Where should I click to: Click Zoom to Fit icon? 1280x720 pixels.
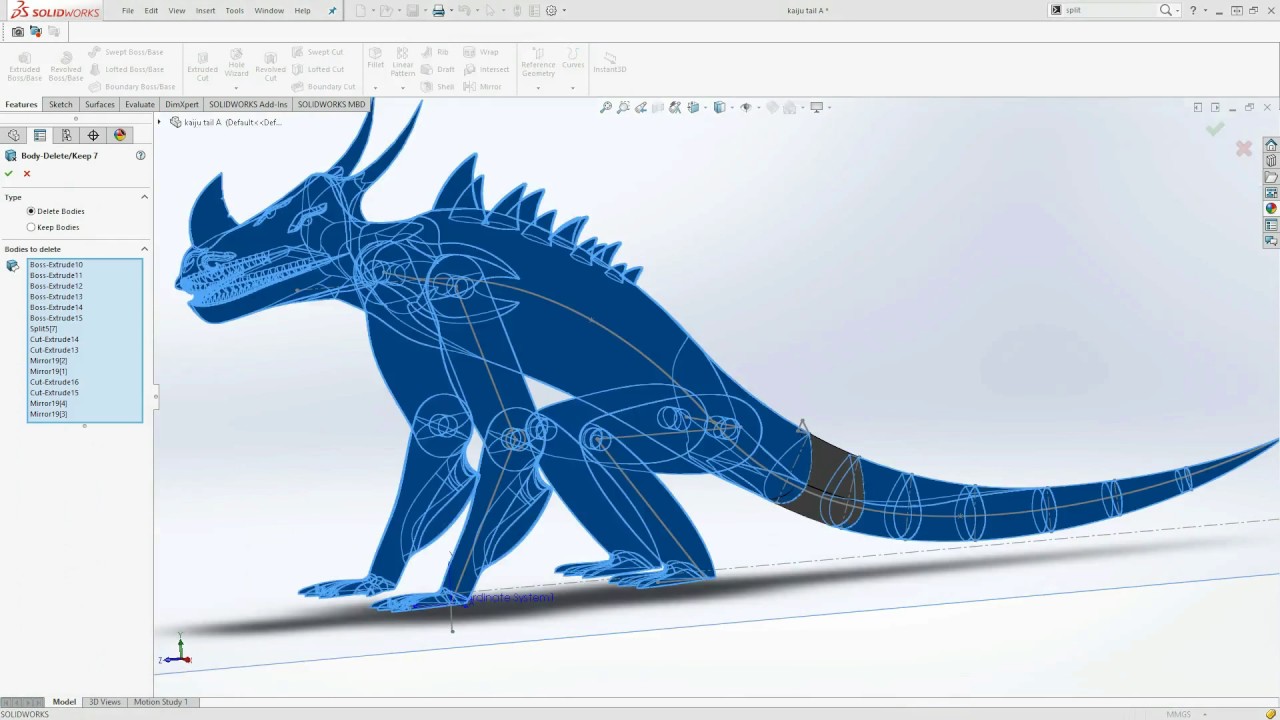[x=606, y=107]
